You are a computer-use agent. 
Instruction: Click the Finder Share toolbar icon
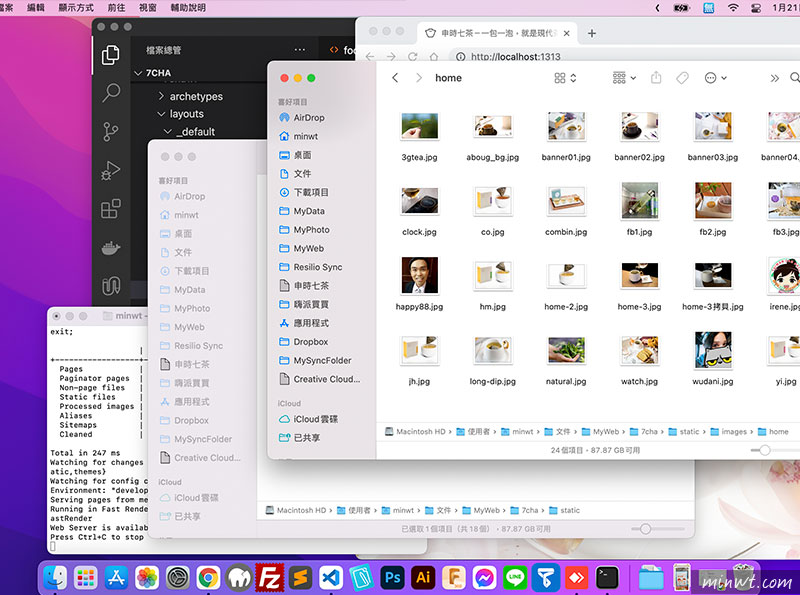[x=656, y=78]
